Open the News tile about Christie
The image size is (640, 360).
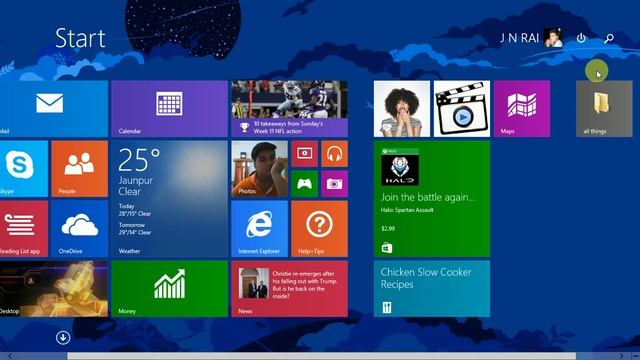click(x=289, y=289)
